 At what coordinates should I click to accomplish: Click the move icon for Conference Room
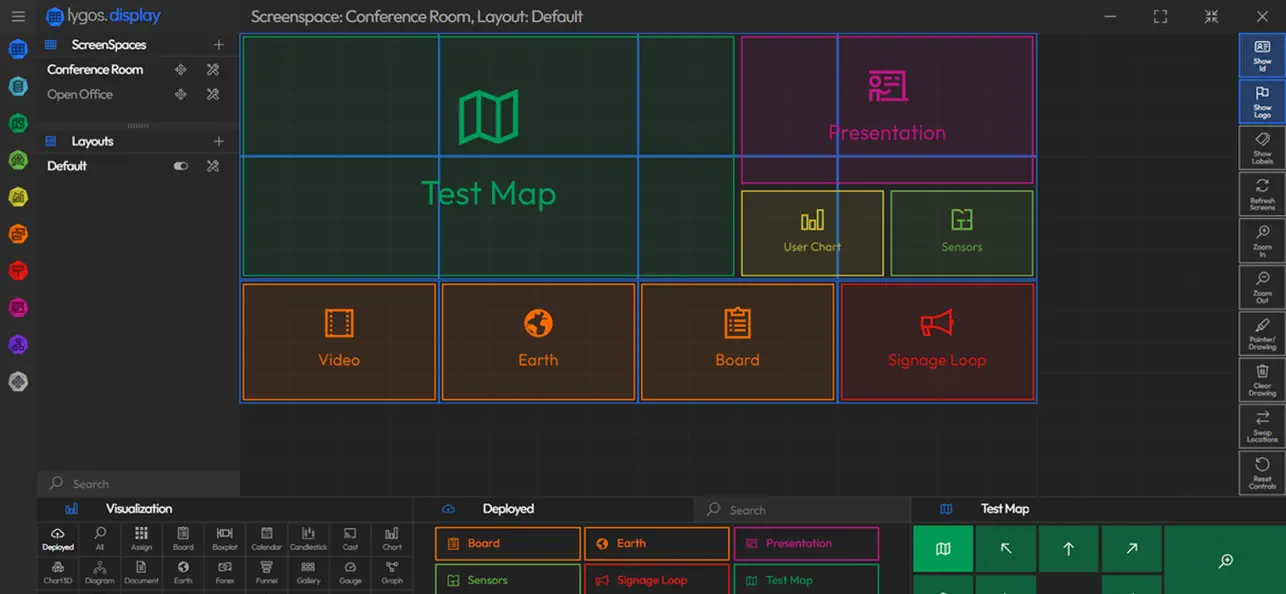tap(181, 70)
